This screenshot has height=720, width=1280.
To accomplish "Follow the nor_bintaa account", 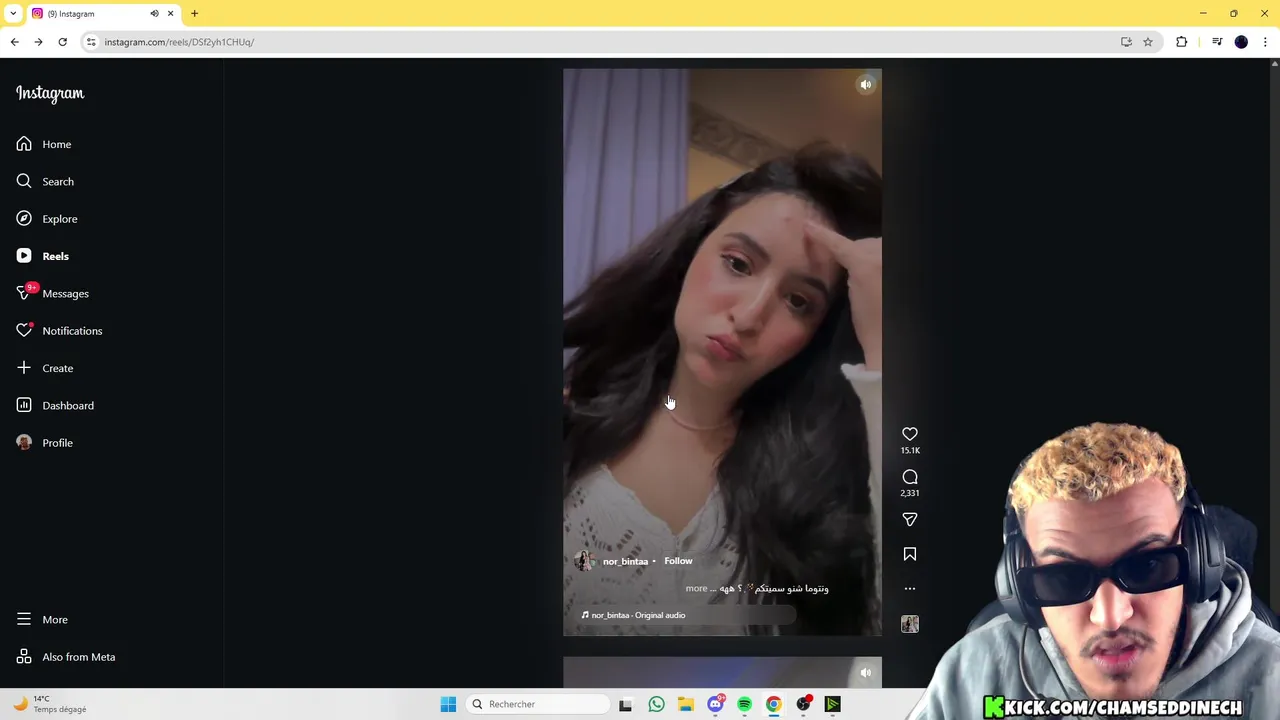I will (x=678, y=561).
